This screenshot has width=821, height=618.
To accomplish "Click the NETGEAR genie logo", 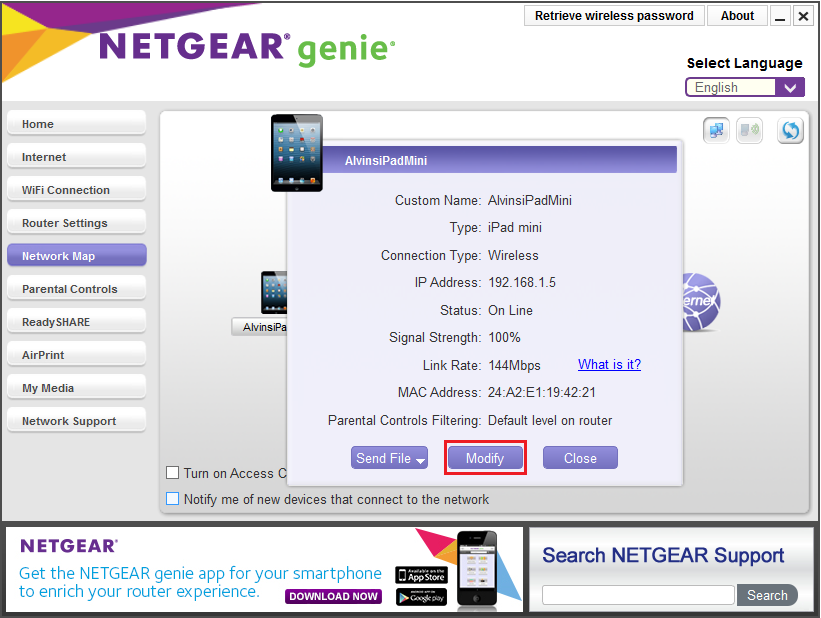I will click(246, 48).
